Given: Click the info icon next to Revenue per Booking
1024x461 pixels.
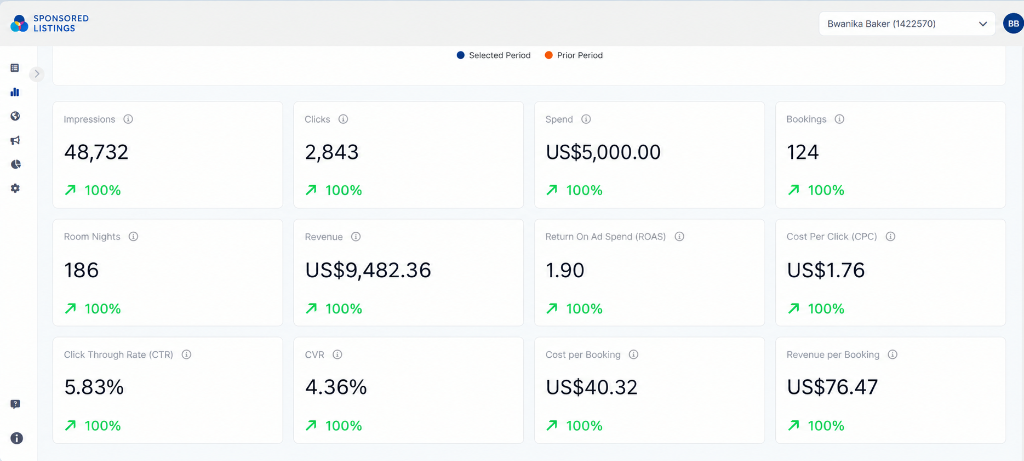Looking at the screenshot, I should click(892, 355).
